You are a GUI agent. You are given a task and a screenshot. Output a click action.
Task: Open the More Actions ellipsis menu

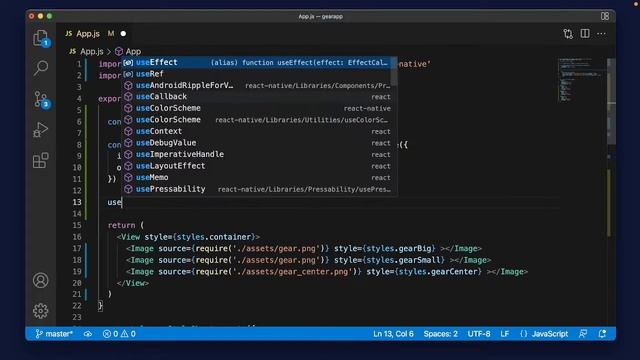601,34
